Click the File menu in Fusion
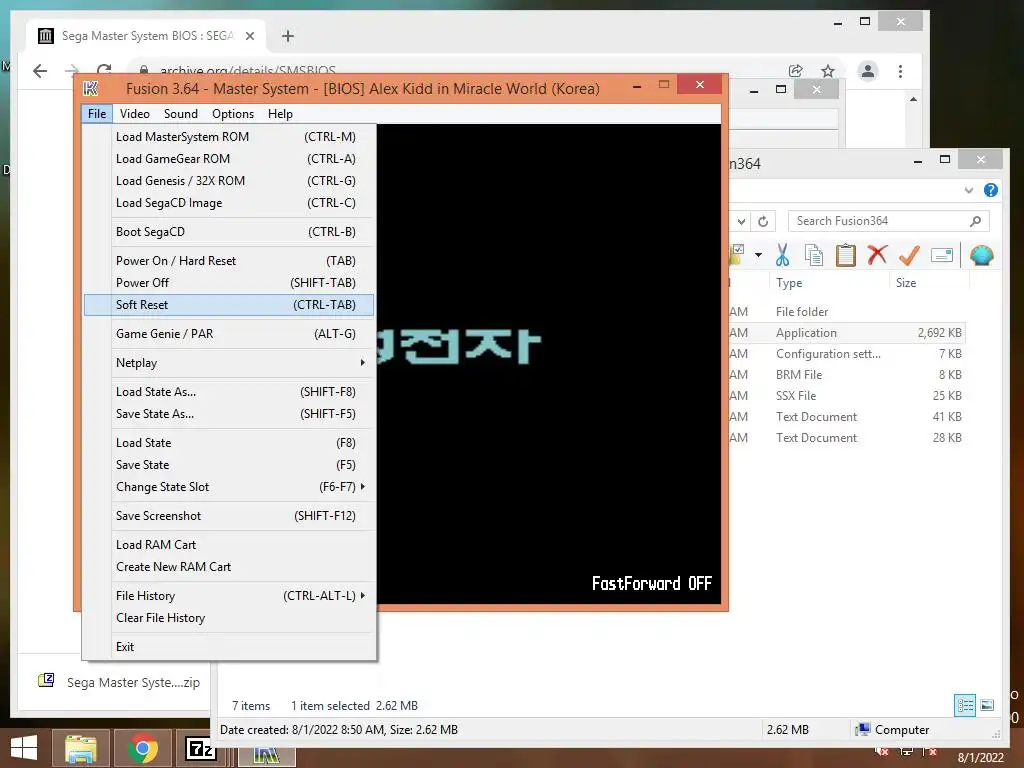The height and width of the screenshot is (768, 1024). 97,114
